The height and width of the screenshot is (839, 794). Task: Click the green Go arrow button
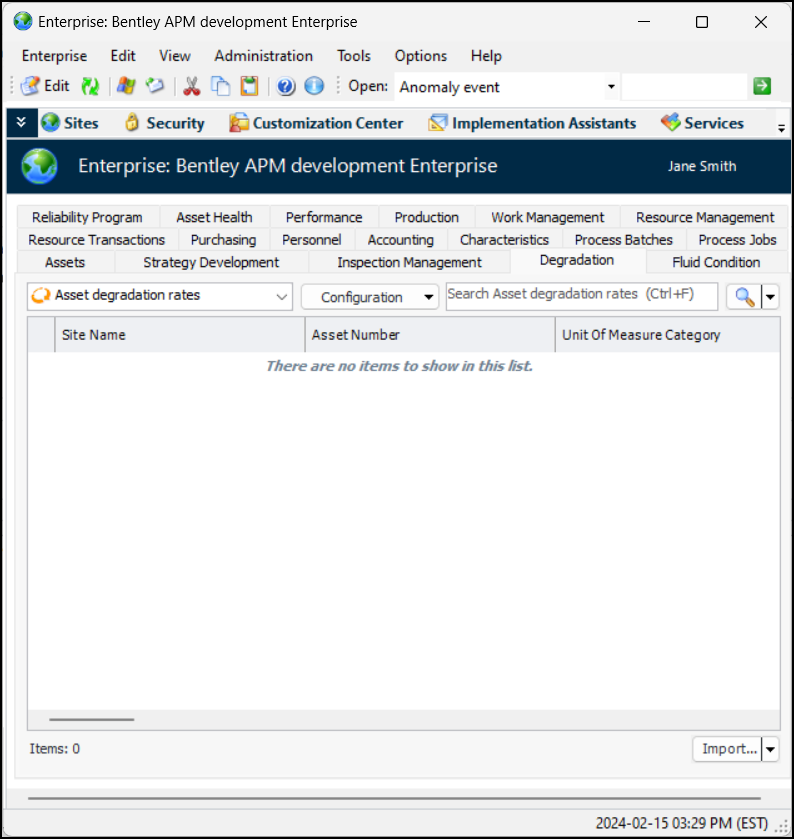click(762, 86)
